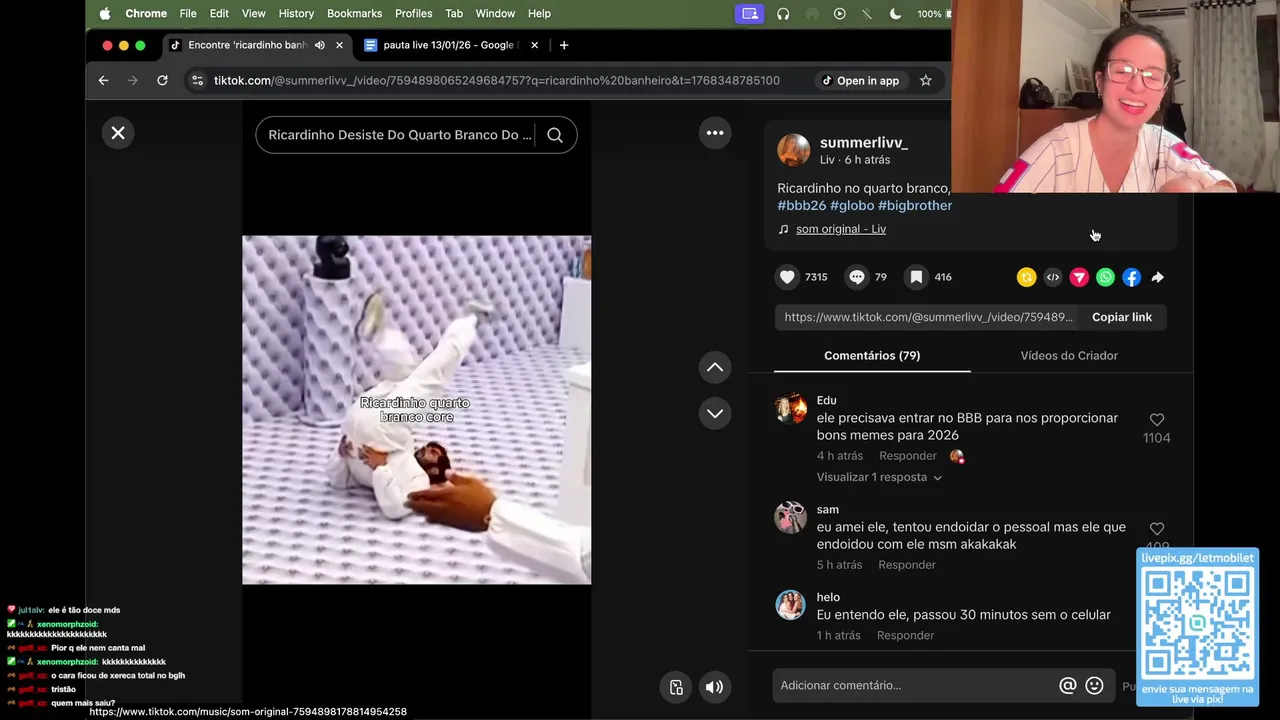
Task: Click the site info icon in address bar
Action: point(197,80)
